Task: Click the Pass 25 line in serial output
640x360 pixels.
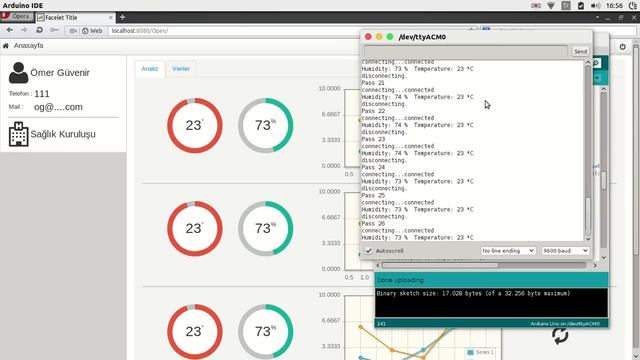Action: 373,196
